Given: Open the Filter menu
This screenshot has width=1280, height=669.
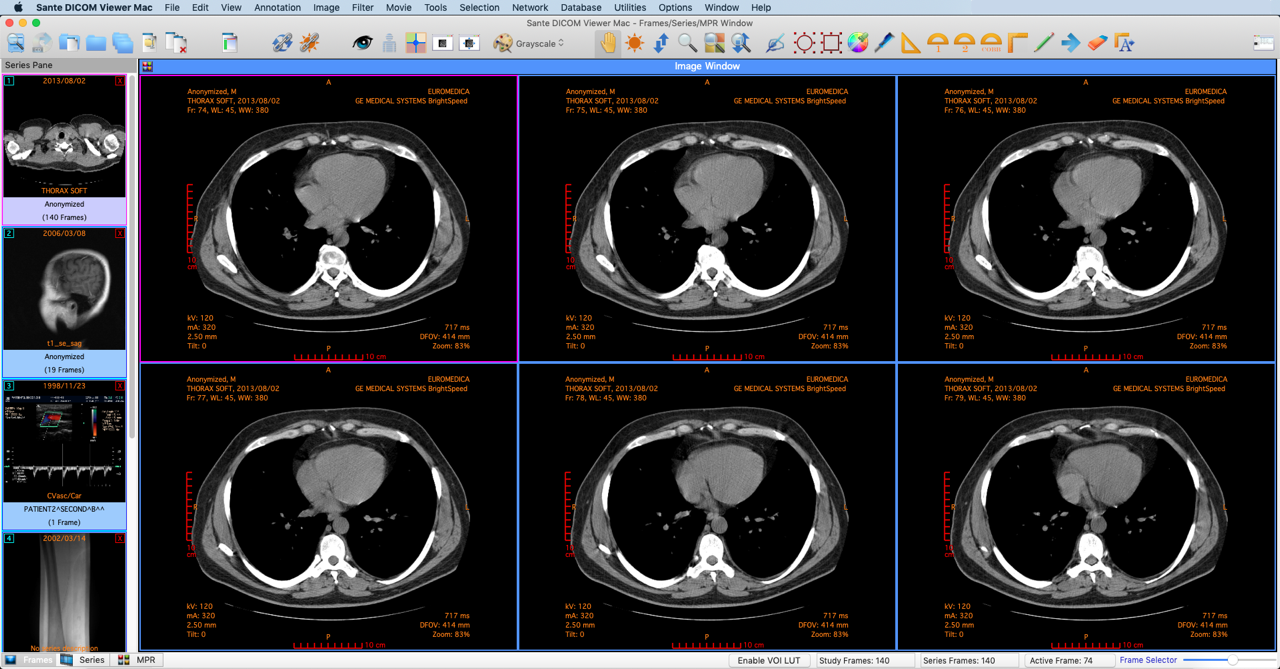Looking at the screenshot, I should tap(362, 7).
